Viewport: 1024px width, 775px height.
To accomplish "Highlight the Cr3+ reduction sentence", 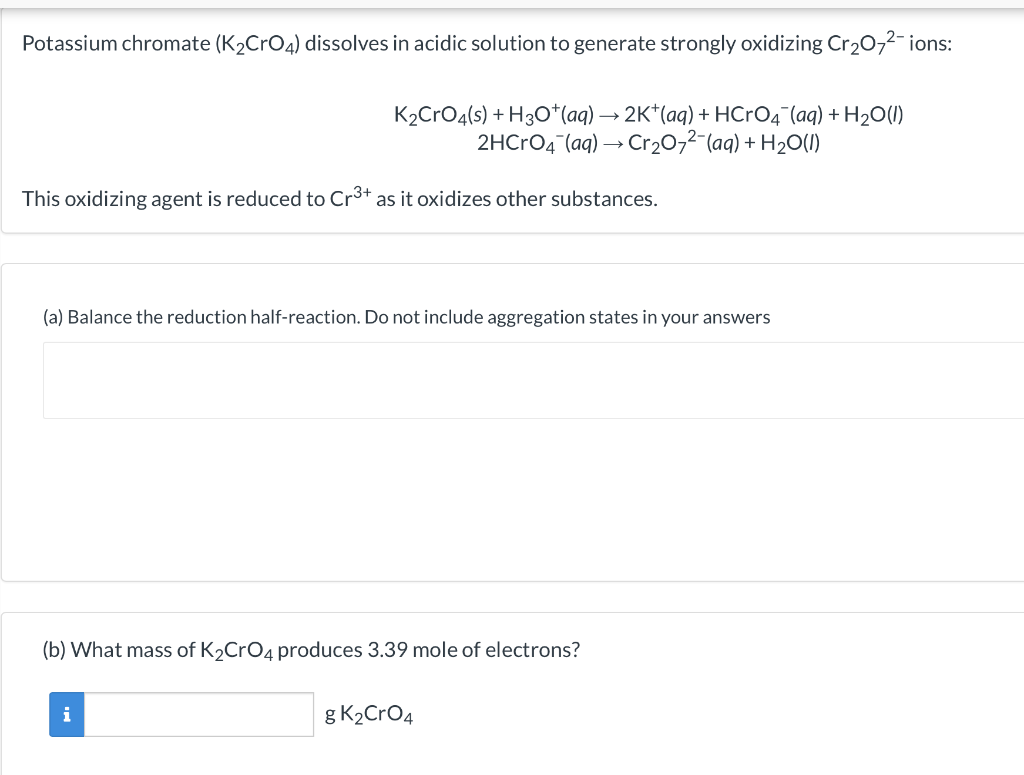I will click(x=340, y=198).
